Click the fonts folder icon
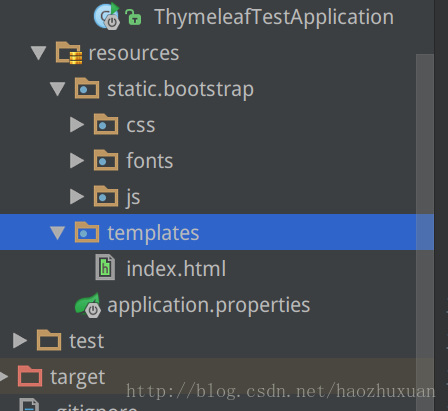The image size is (448, 411). [x=106, y=160]
